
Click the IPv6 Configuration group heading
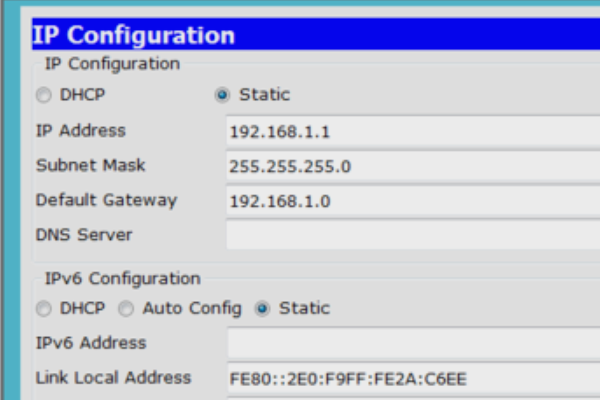click(122, 279)
